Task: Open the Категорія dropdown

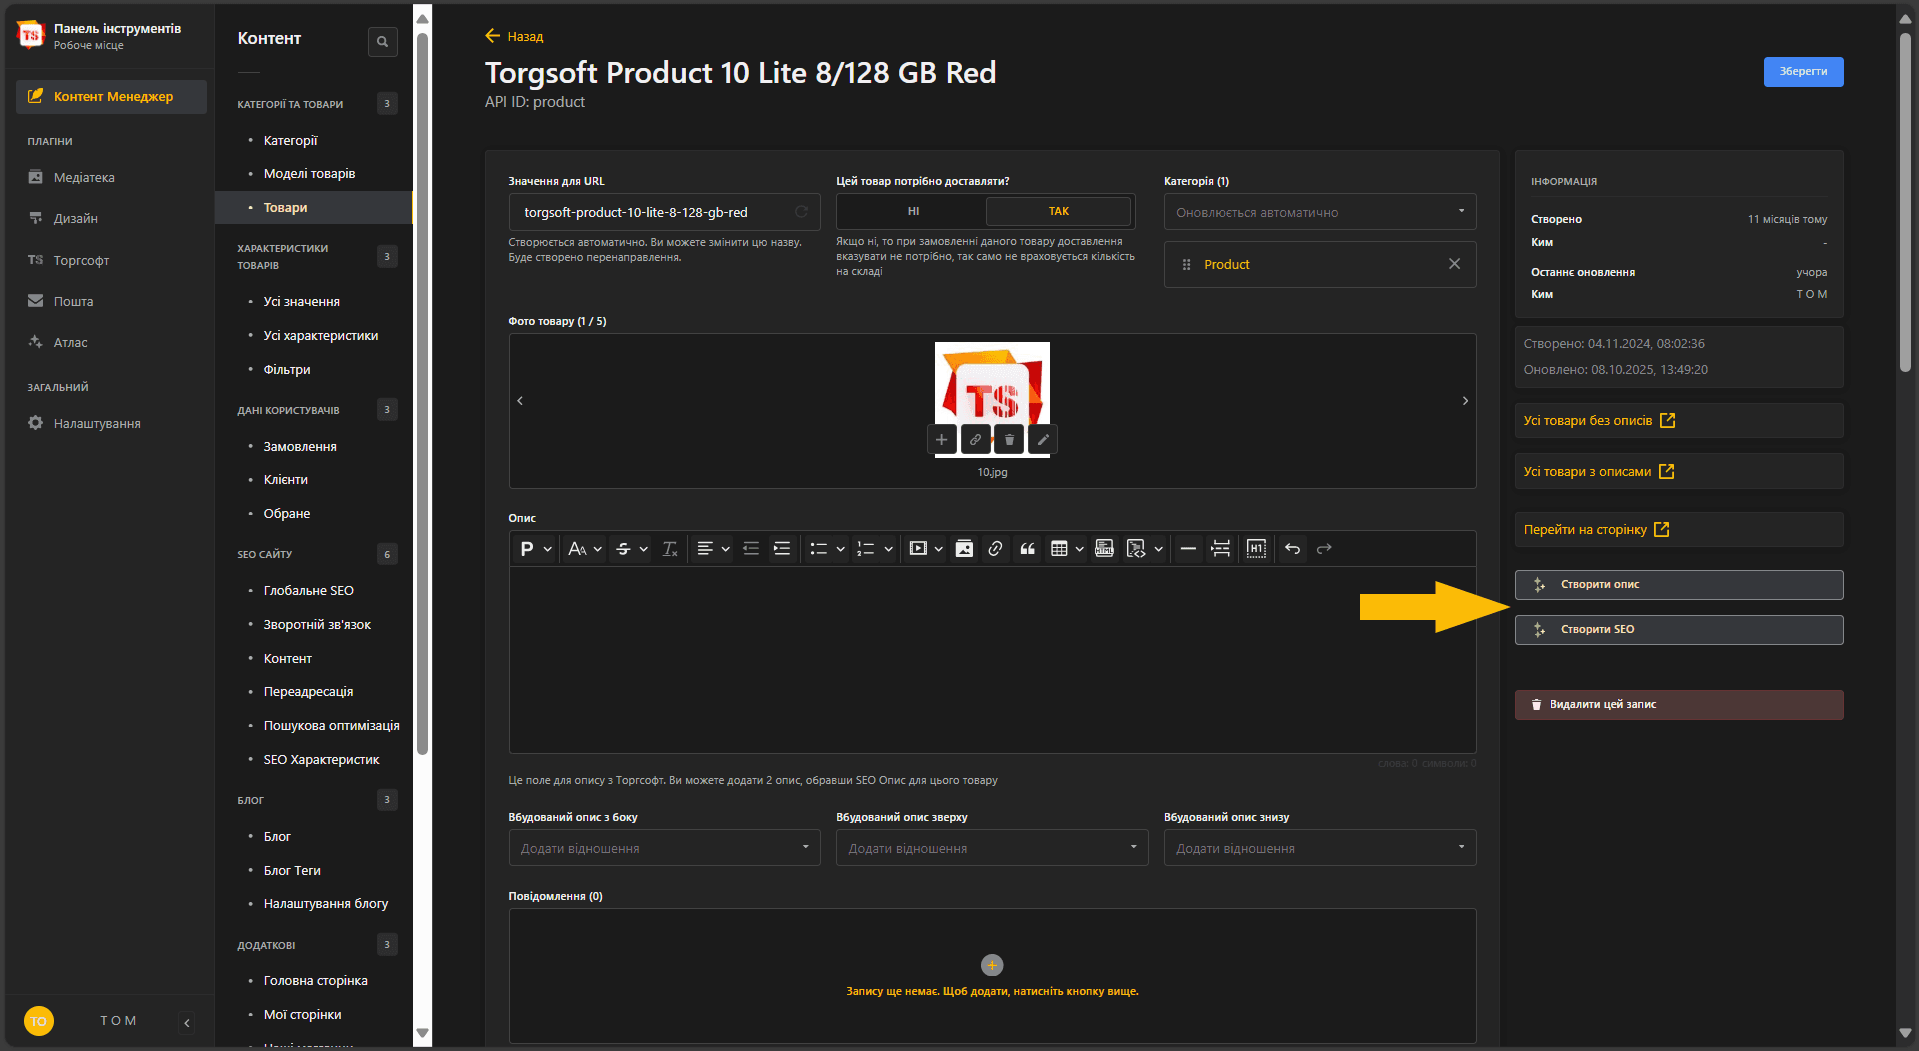Action: pos(1319,212)
